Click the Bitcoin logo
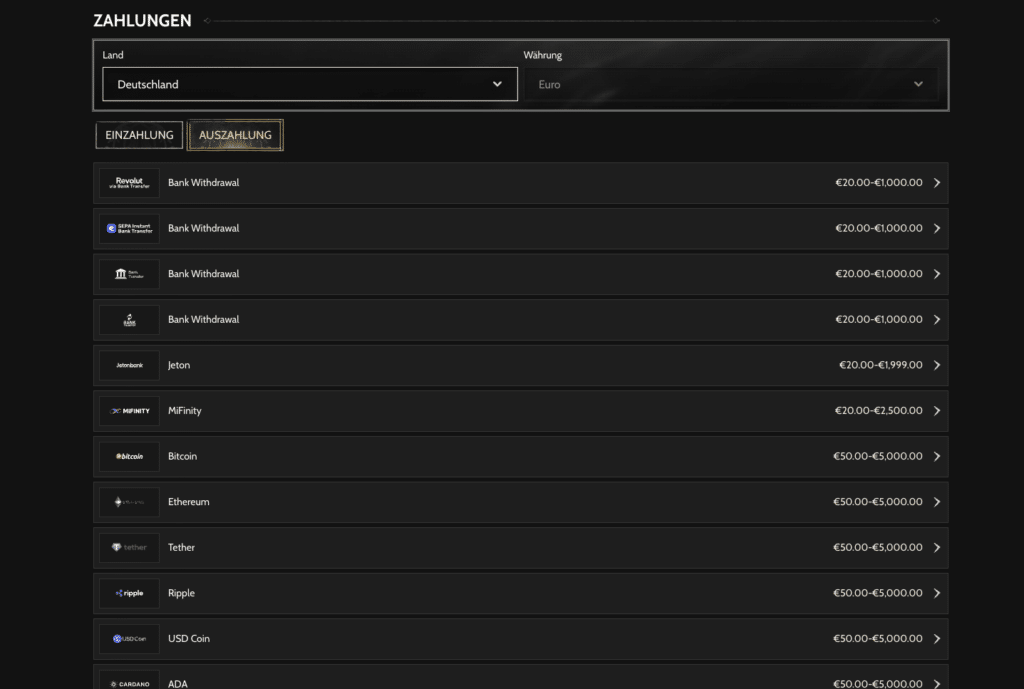The height and width of the screenshot is (689, 1024). (x=129, y=457)
